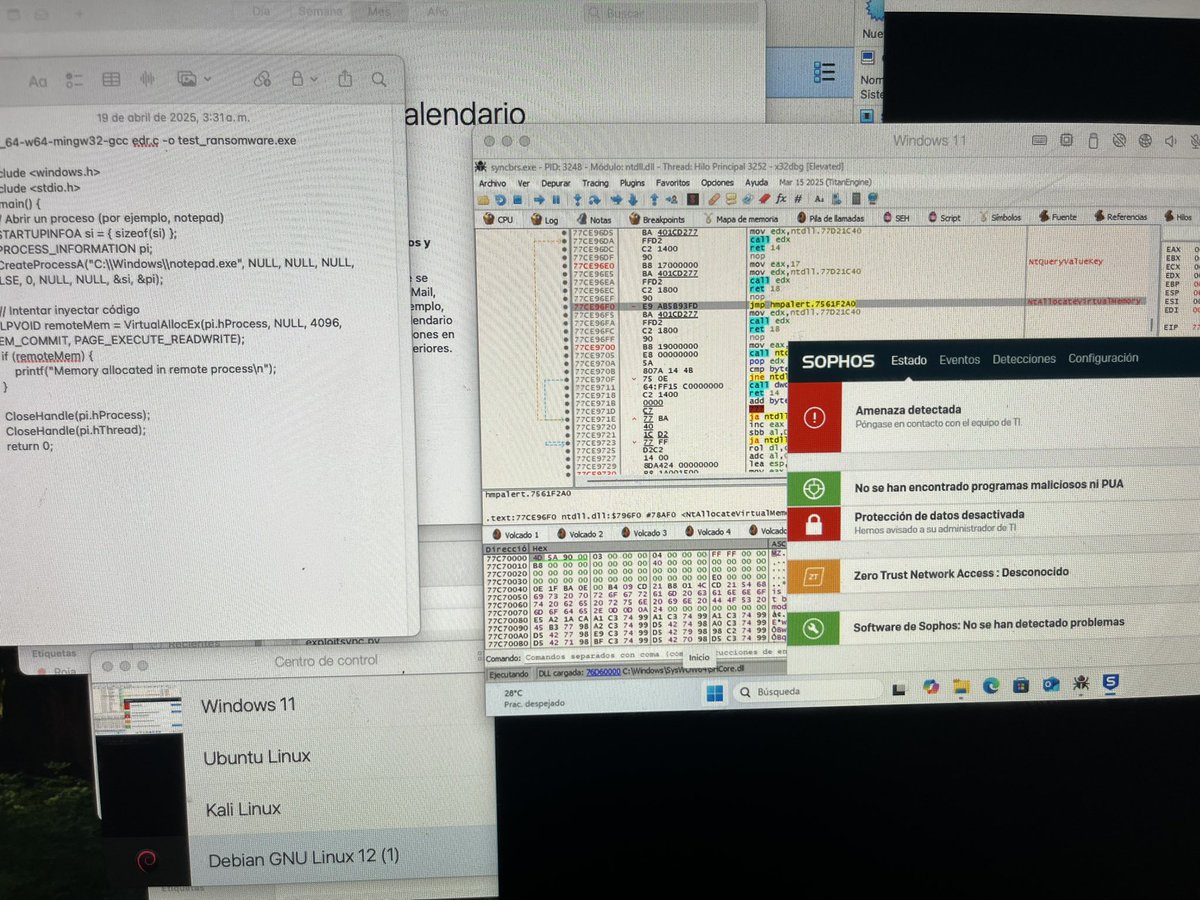
Task: Restart the debuggee with the restart icon
Action: point(501,199)
